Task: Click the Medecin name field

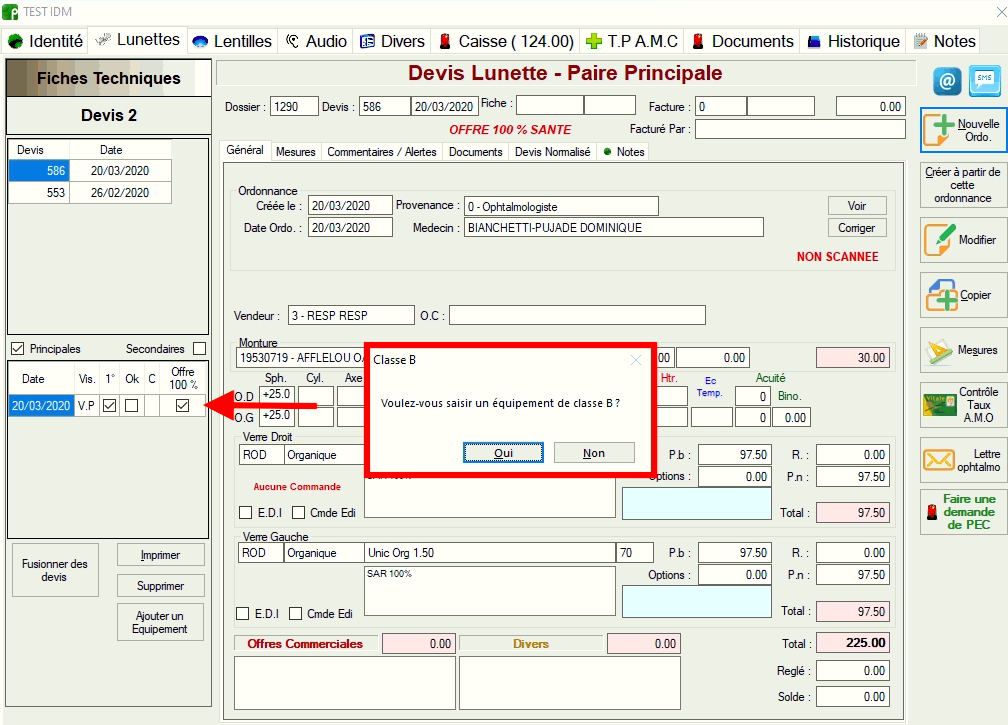Action: [614, 228]
